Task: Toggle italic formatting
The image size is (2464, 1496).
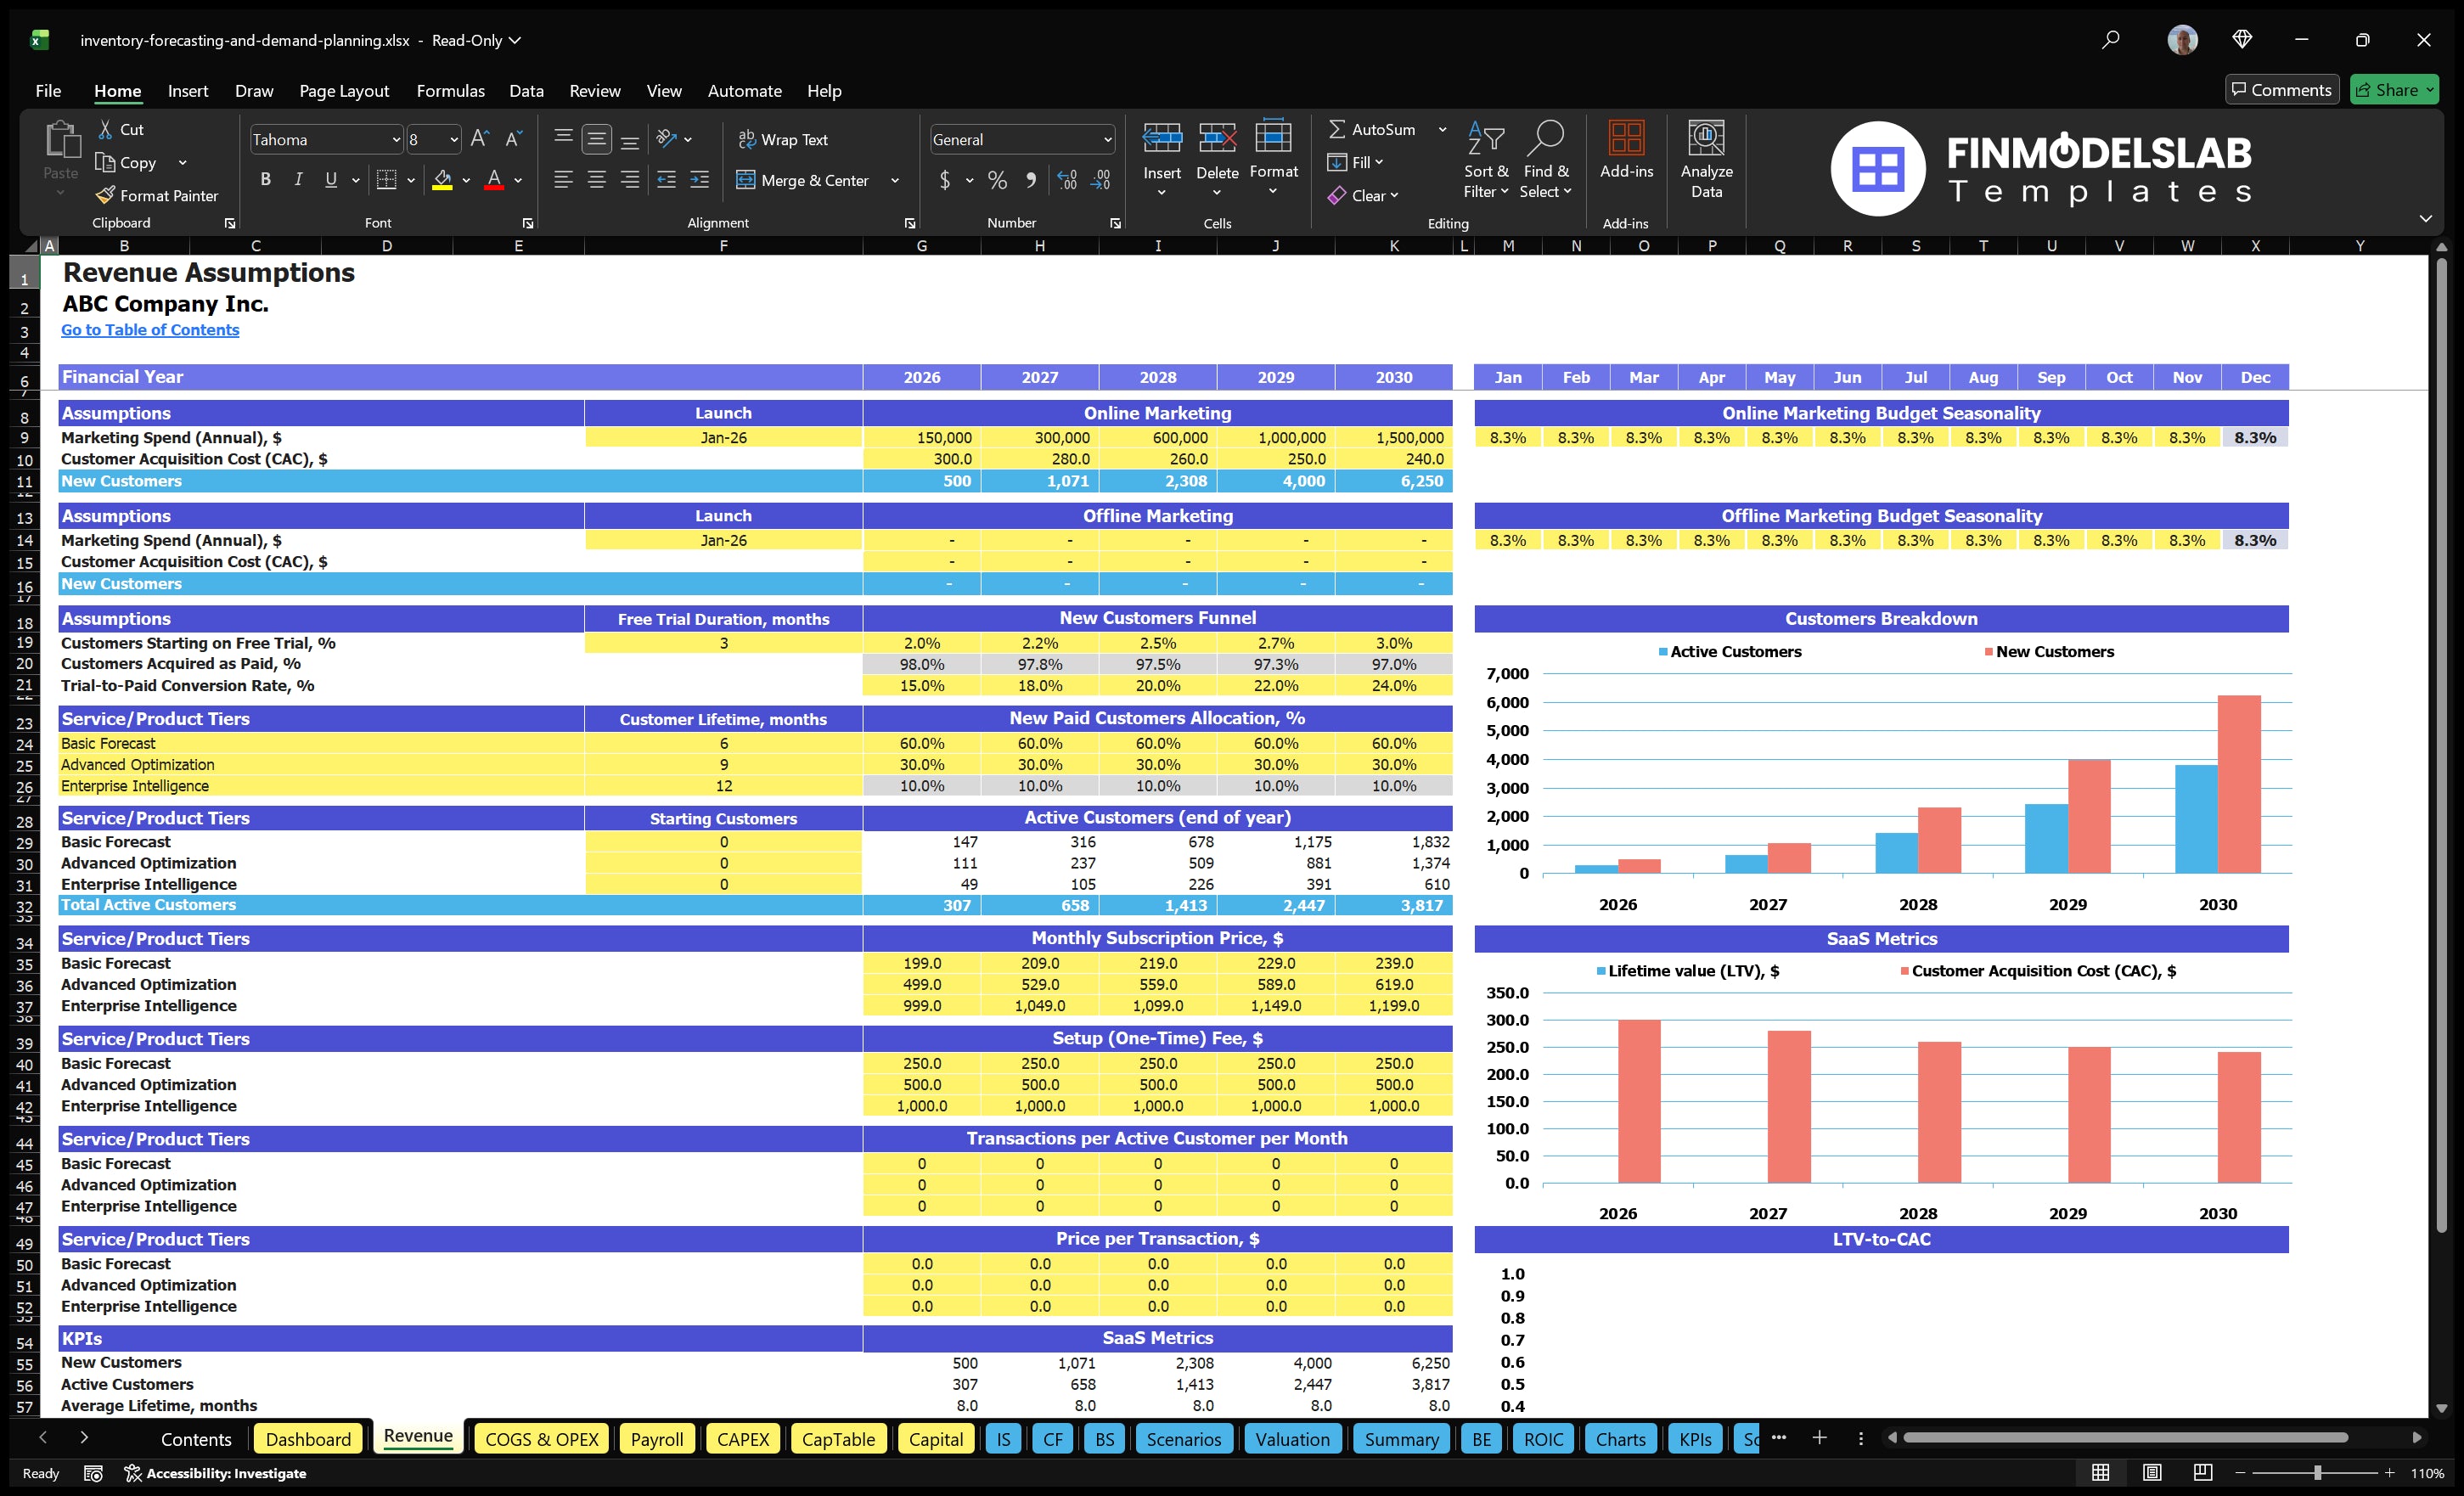Action: [x=297, y=179]
